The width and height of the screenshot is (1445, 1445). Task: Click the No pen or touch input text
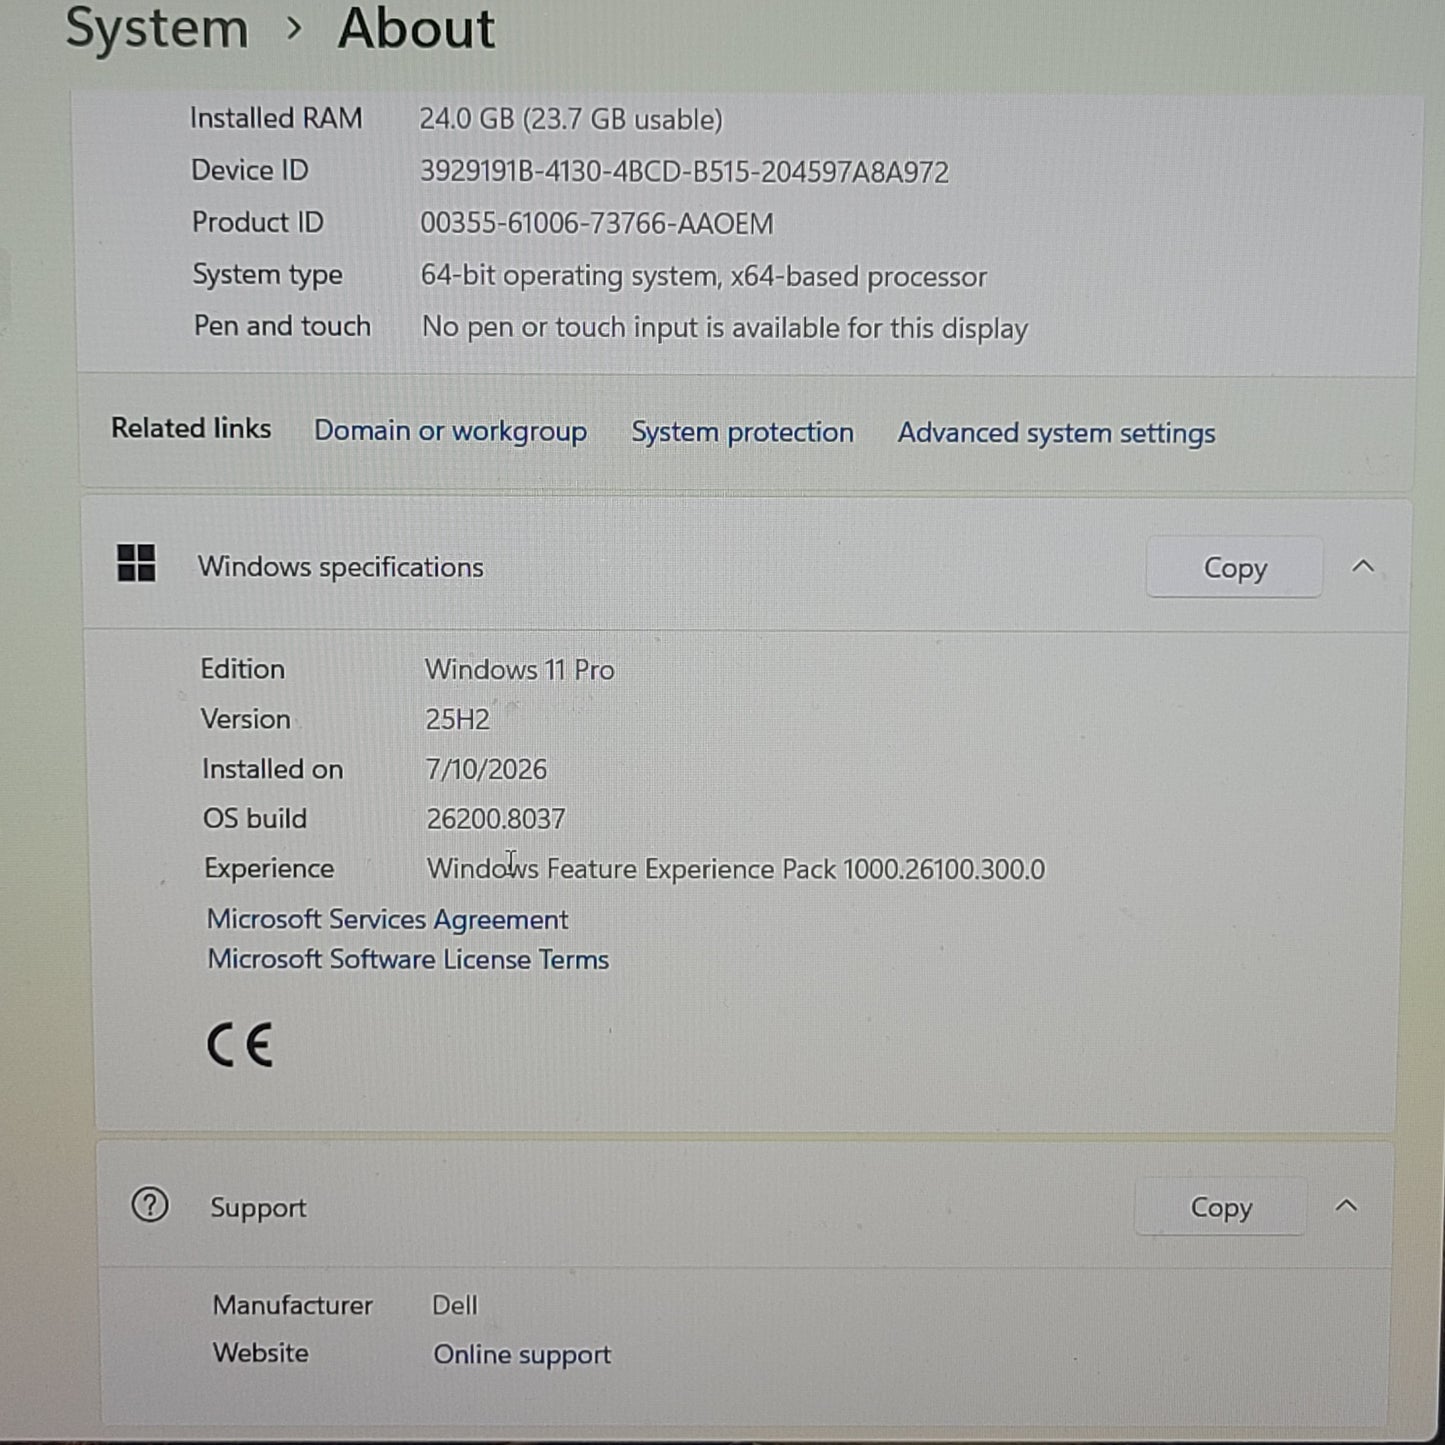[x=725, y=328]
